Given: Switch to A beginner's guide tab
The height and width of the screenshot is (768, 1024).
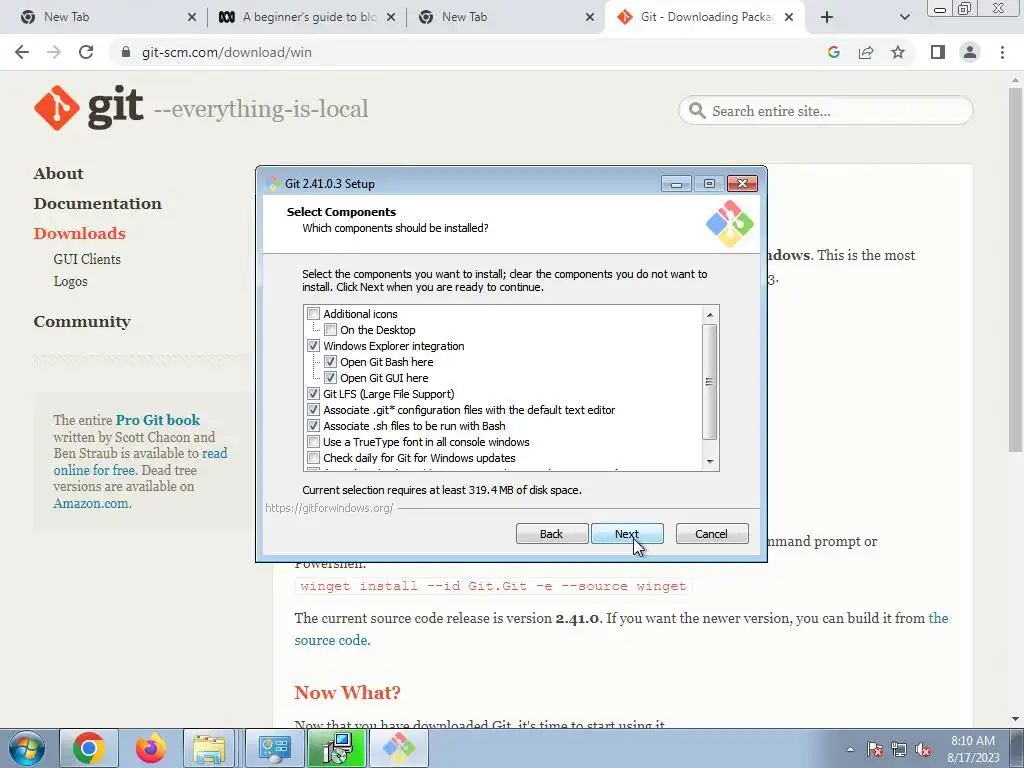Looking at the screenshot, I should [308, 17].
